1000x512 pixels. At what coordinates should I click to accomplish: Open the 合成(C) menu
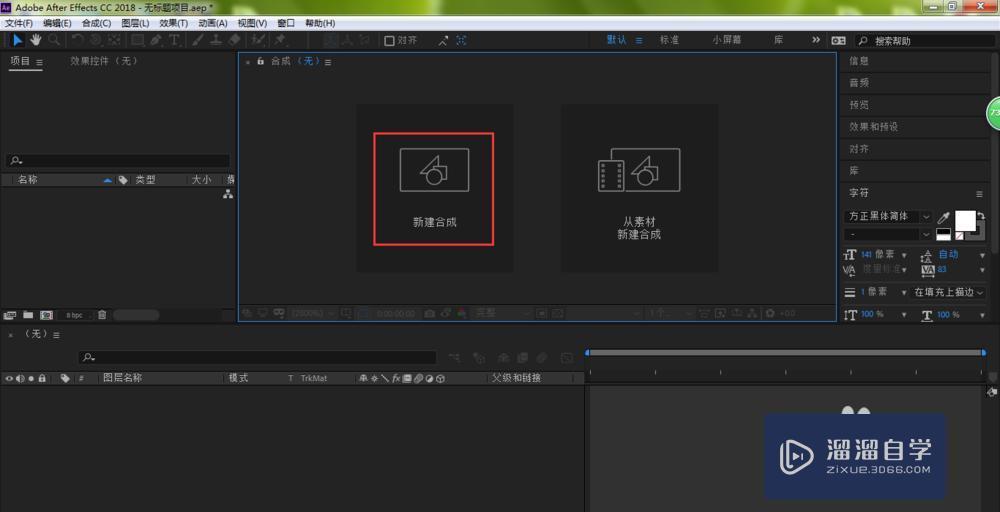96,23
